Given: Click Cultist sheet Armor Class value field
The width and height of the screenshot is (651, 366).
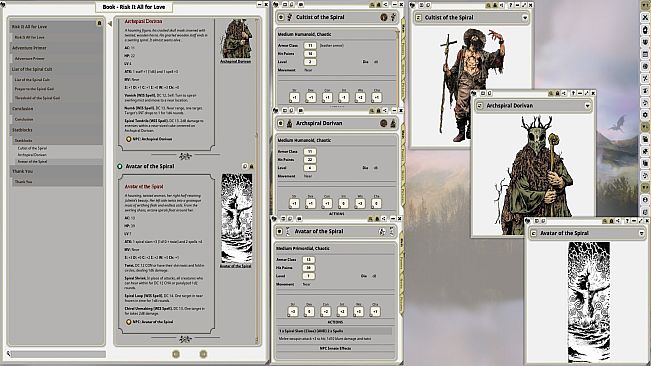Looking at the screenshot, I should point(310,46).
